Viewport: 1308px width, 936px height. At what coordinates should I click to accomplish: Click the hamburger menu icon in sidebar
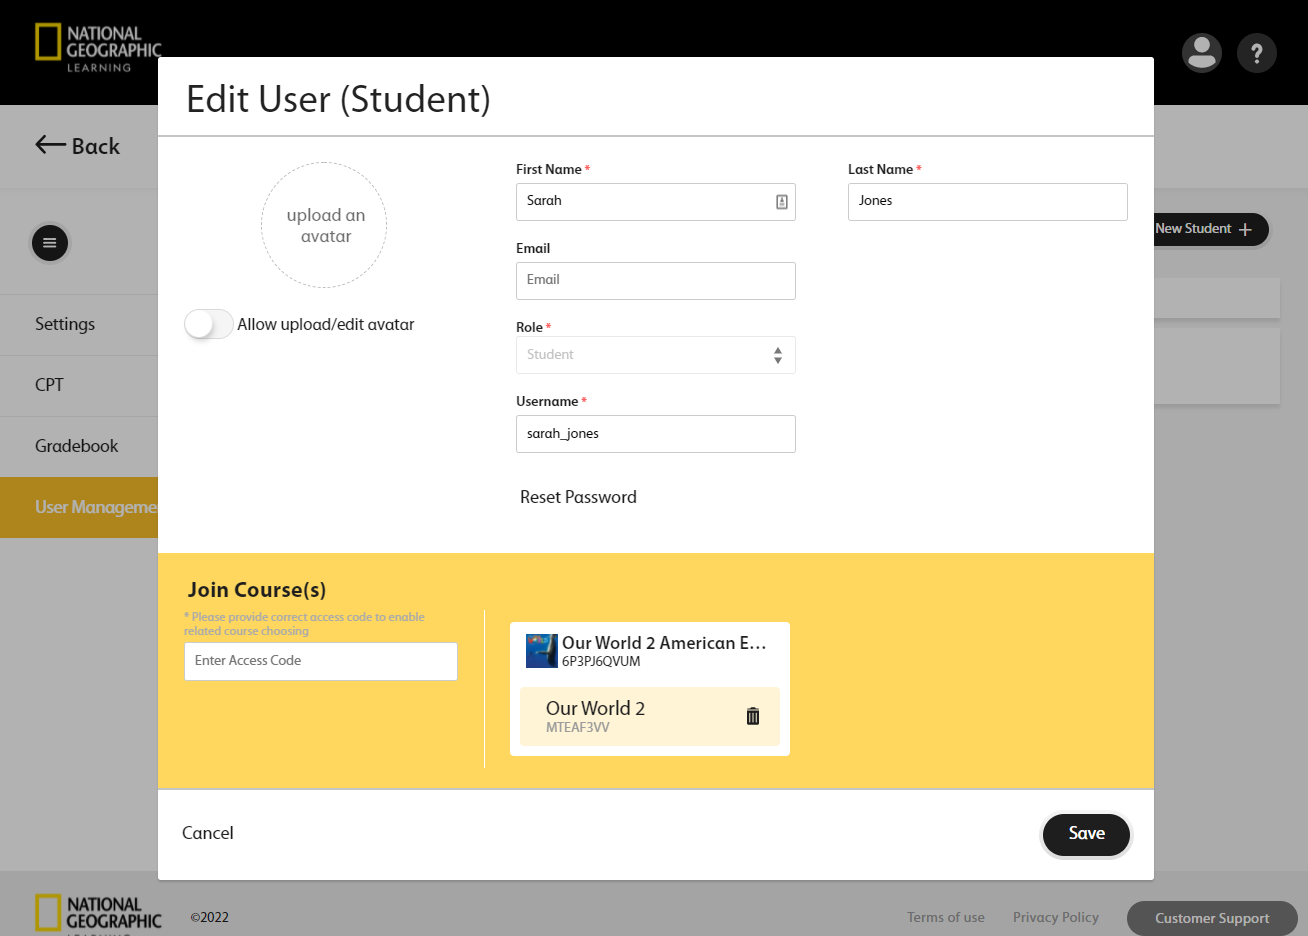click(50, 243)
